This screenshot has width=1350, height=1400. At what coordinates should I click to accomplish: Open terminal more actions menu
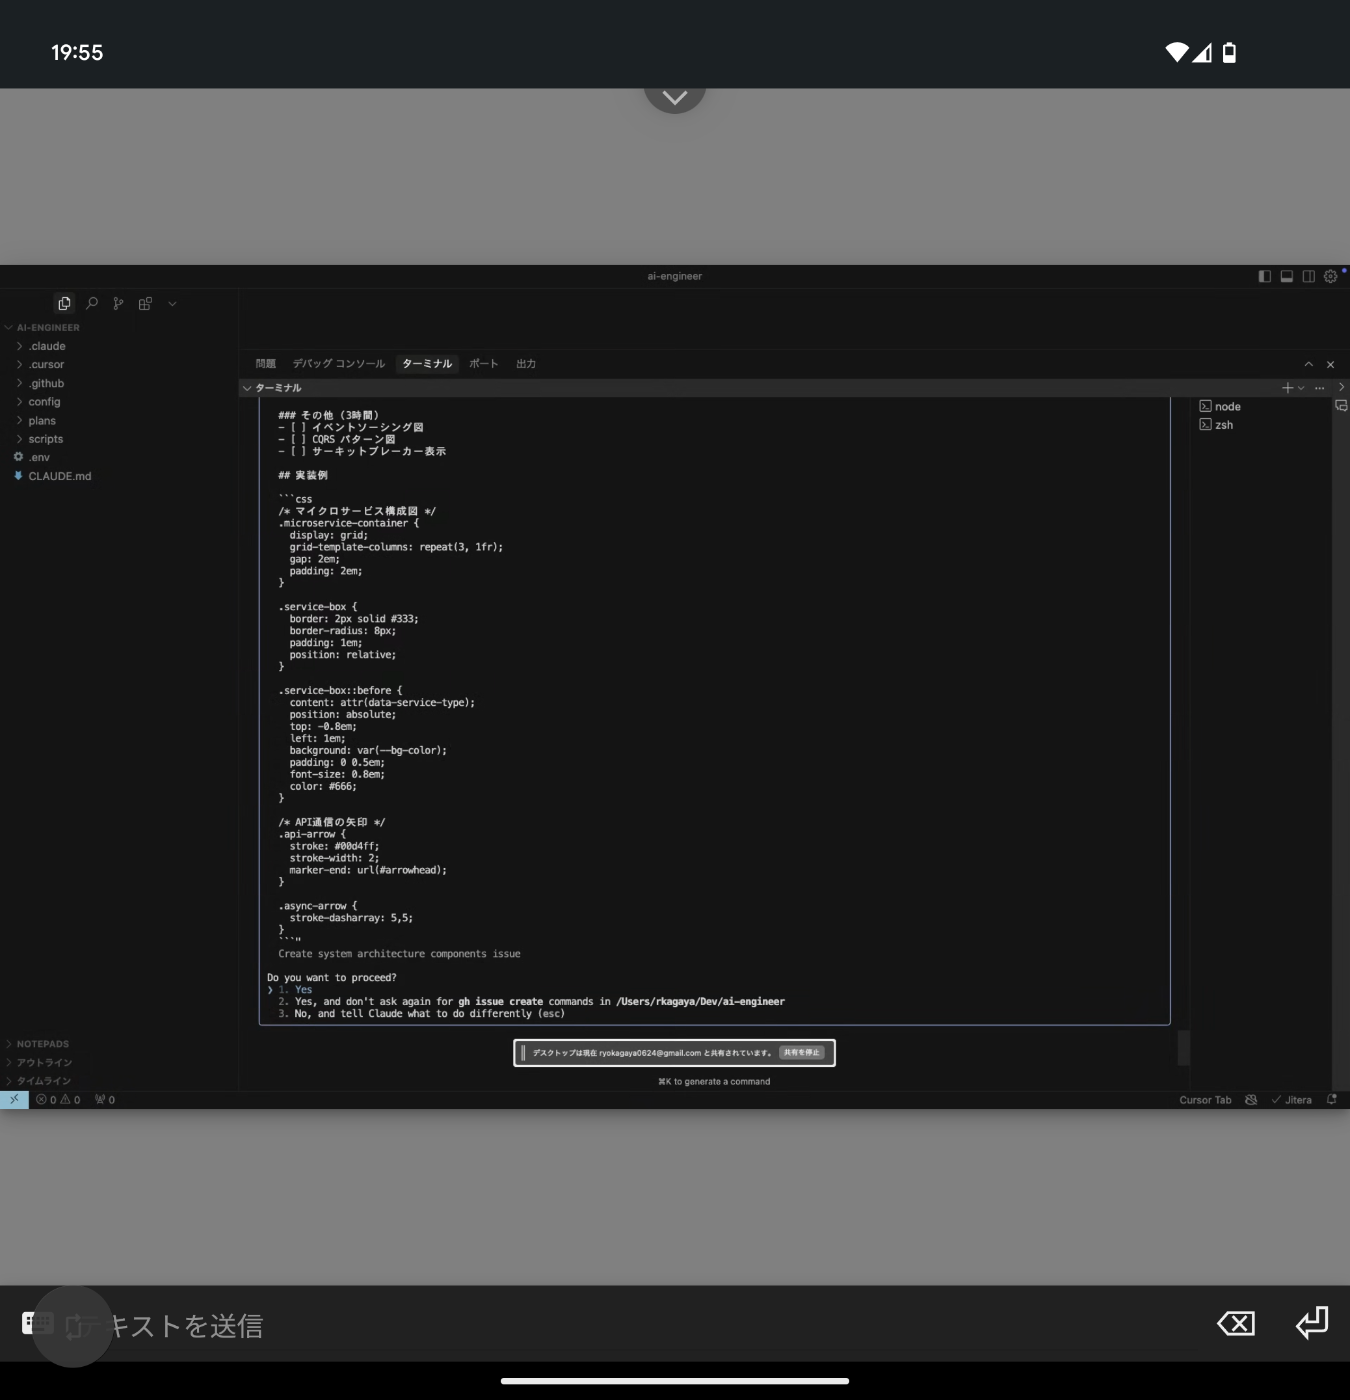point(1320,388)
